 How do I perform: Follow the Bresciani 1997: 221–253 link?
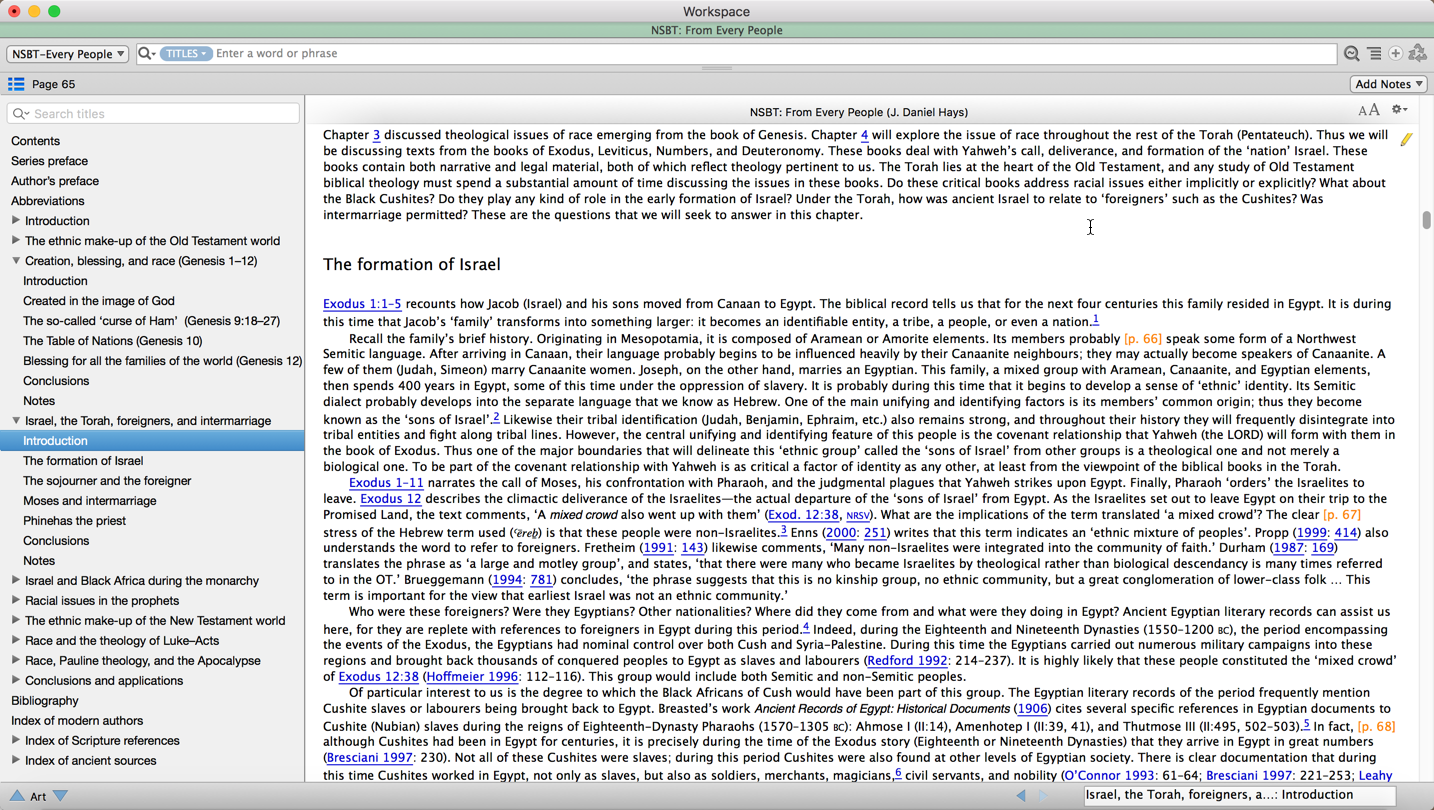(x=1279, y=776)
